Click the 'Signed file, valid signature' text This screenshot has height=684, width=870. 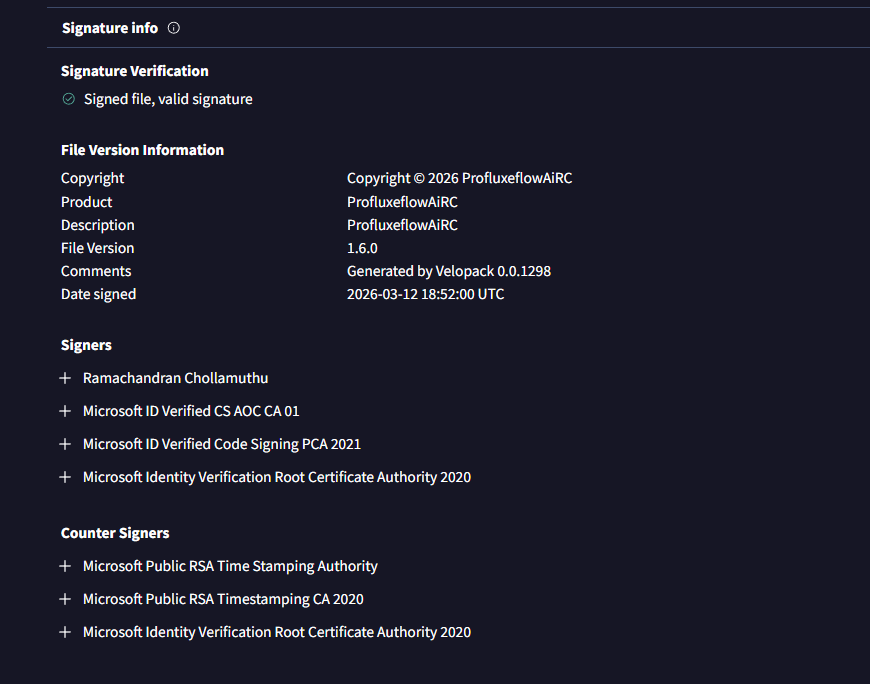pos(168,99)
